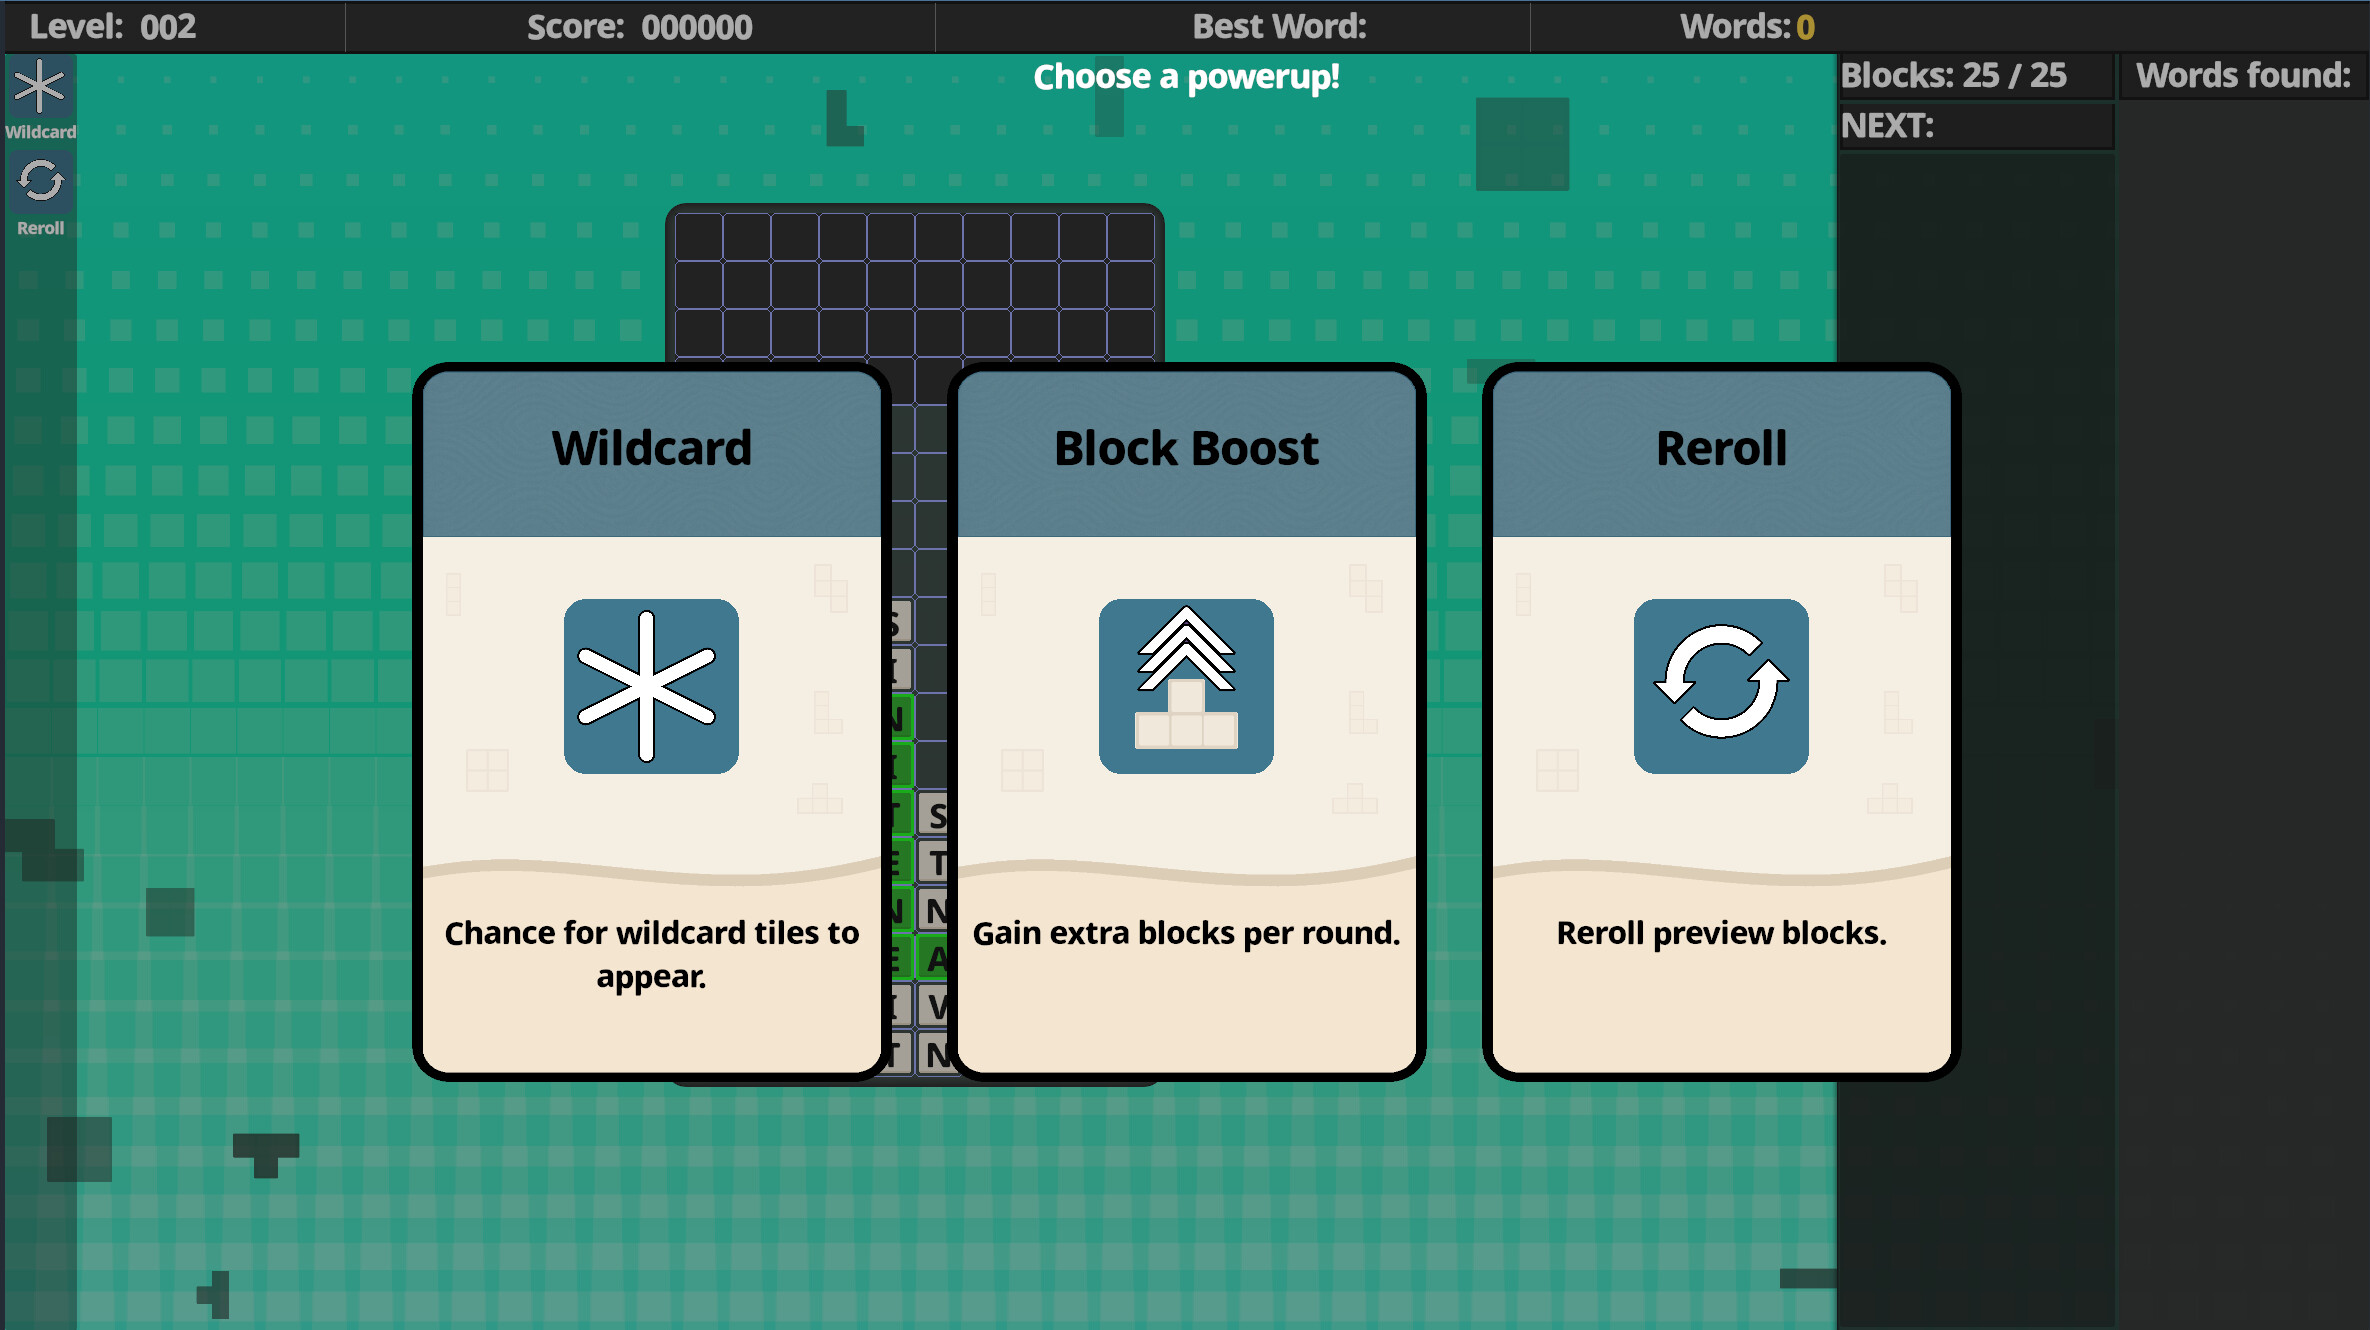
Task: Choose the Wildcard powerup card
Action: [x=650, y=720]
